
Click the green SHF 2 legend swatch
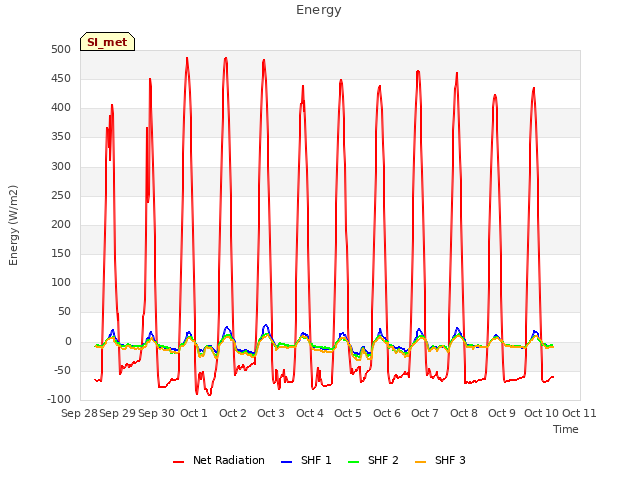353,462
